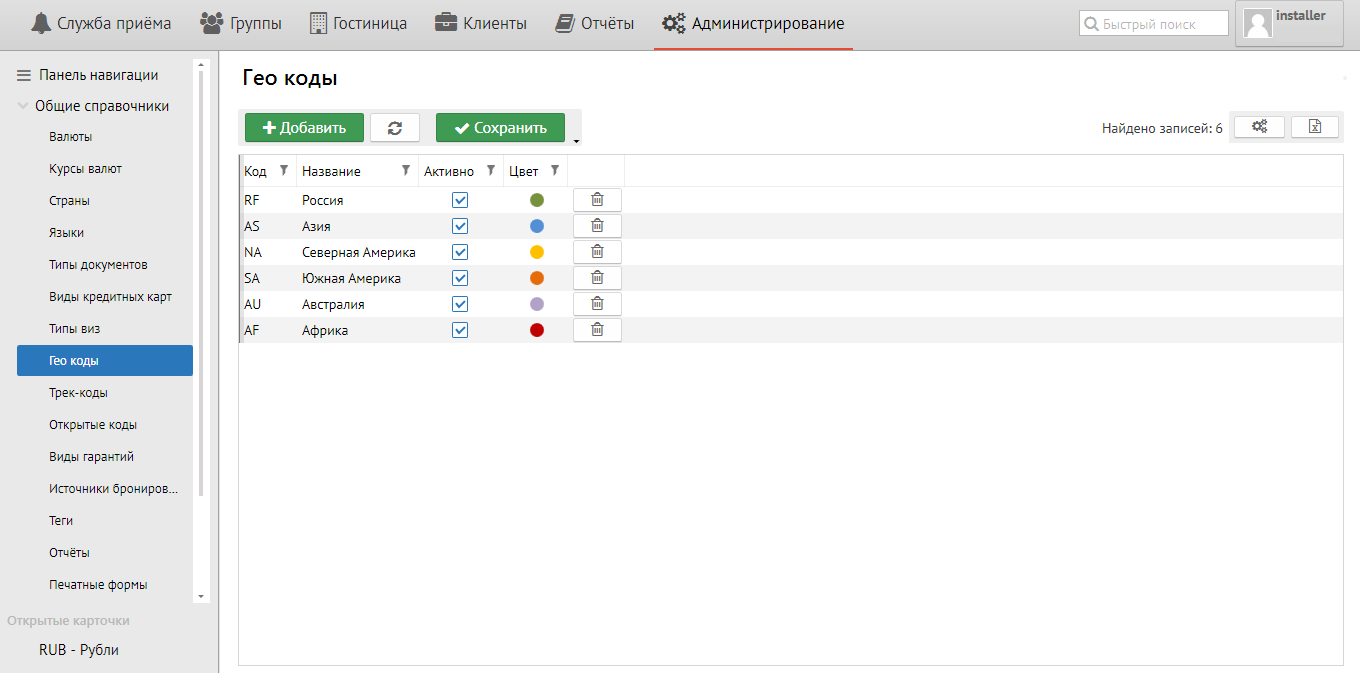
Task: Remove Австралия entry using trash icon
Action: [597, 304]
